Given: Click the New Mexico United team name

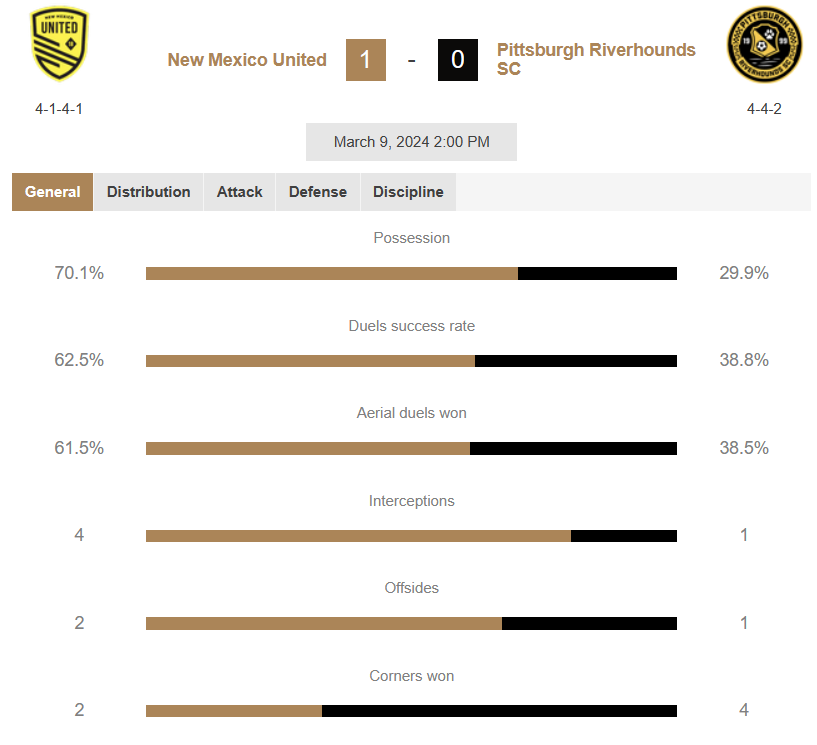Looking at the screenshot, I should (x=247, y=60).
